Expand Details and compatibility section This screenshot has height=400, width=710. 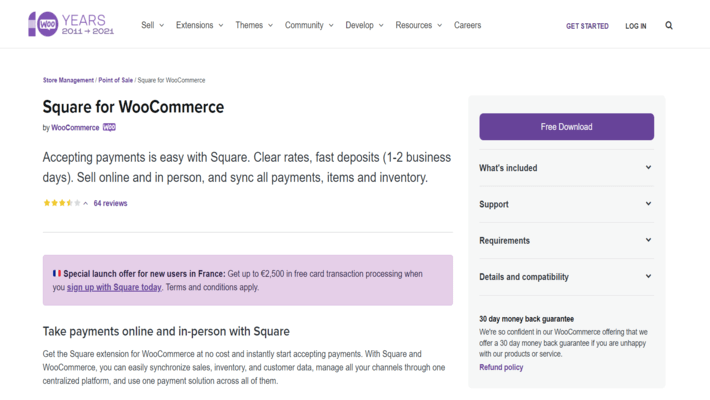click(x=566, y=277)
